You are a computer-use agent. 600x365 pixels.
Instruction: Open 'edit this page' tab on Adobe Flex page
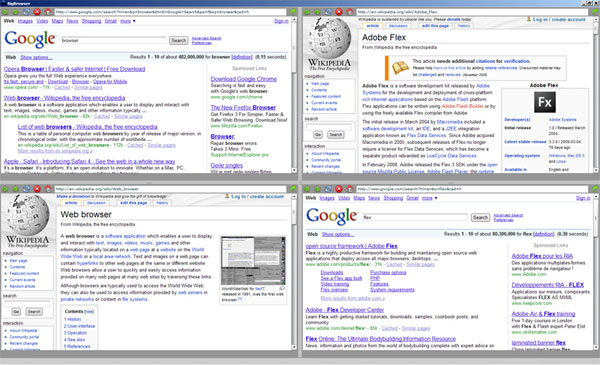pyautogui.click(x=435, y=26)
